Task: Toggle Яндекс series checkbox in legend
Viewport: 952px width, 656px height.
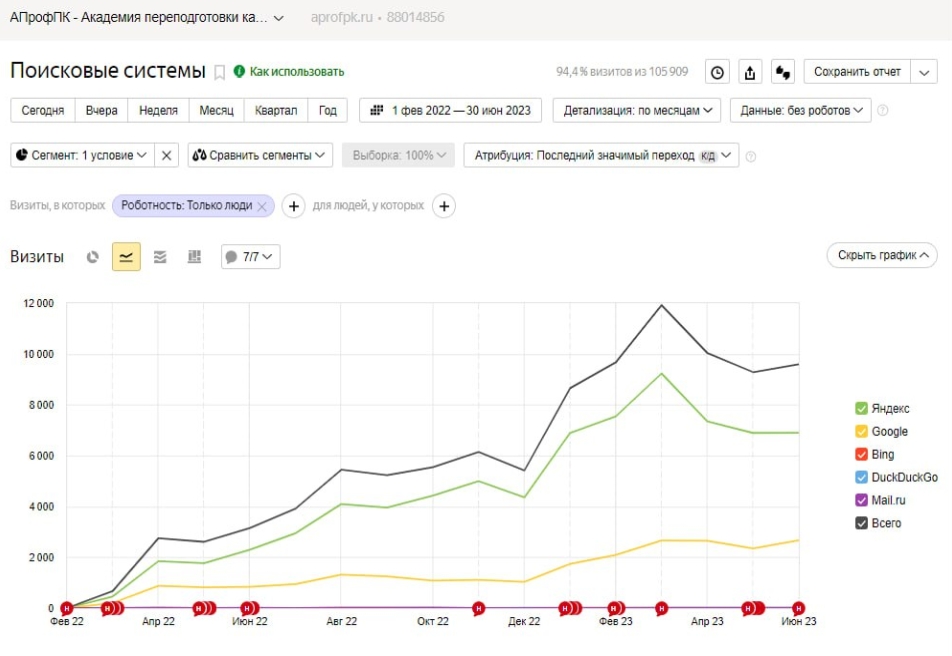Action: pyautogui.click(x=861, y=408)
